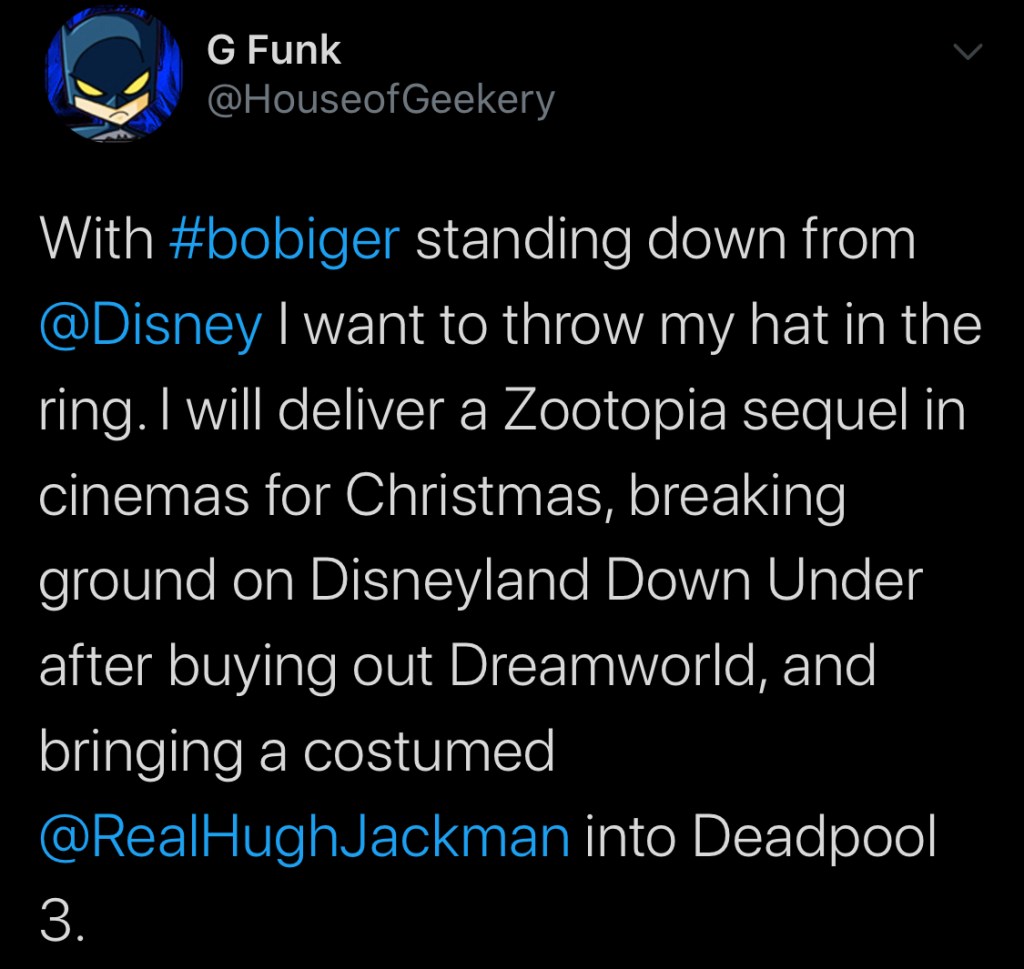Click the phrase 'standing down from'
The width and height of the screenshot is (1024, 969).
click(x=665, y=242)
